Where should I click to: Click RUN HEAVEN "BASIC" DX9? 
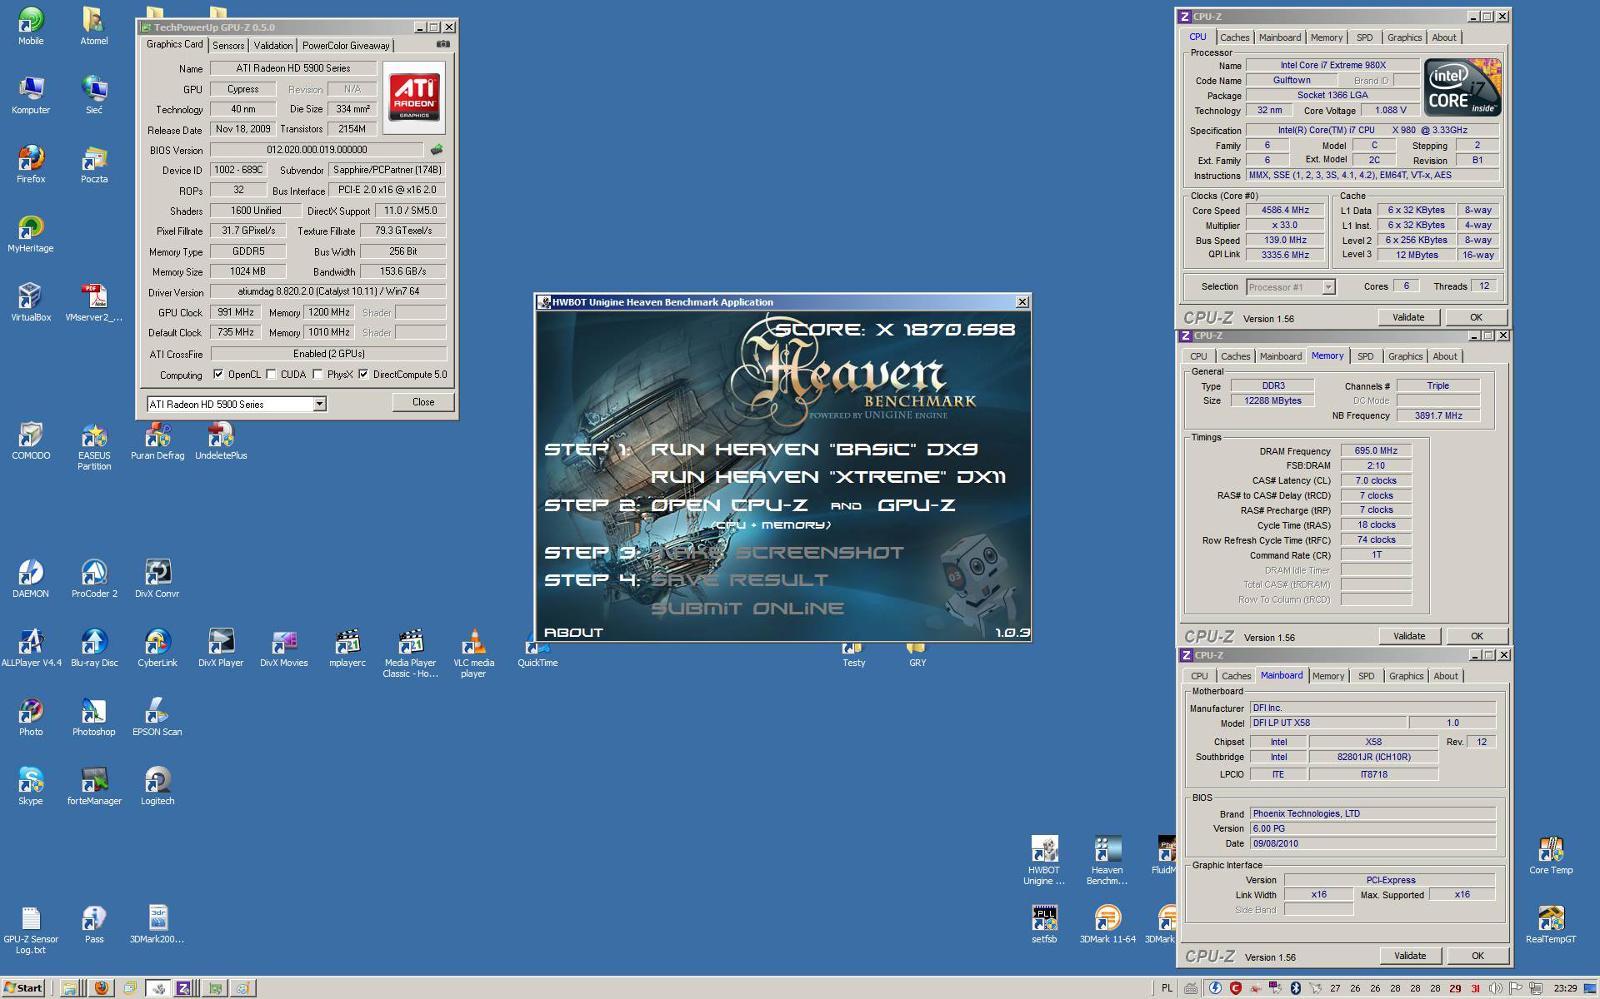click(x=815, y=450)
